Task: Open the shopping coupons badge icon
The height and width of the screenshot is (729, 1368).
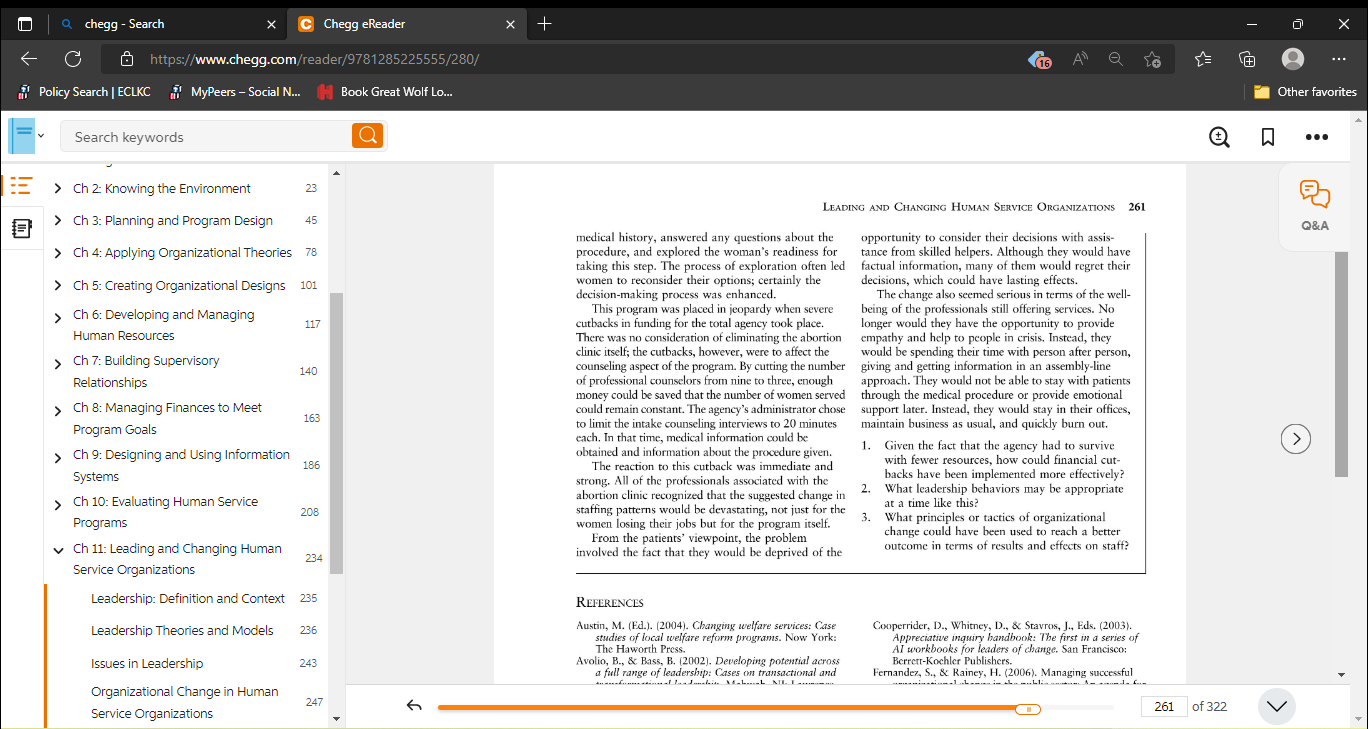Action: click(x=1040, y=60)
